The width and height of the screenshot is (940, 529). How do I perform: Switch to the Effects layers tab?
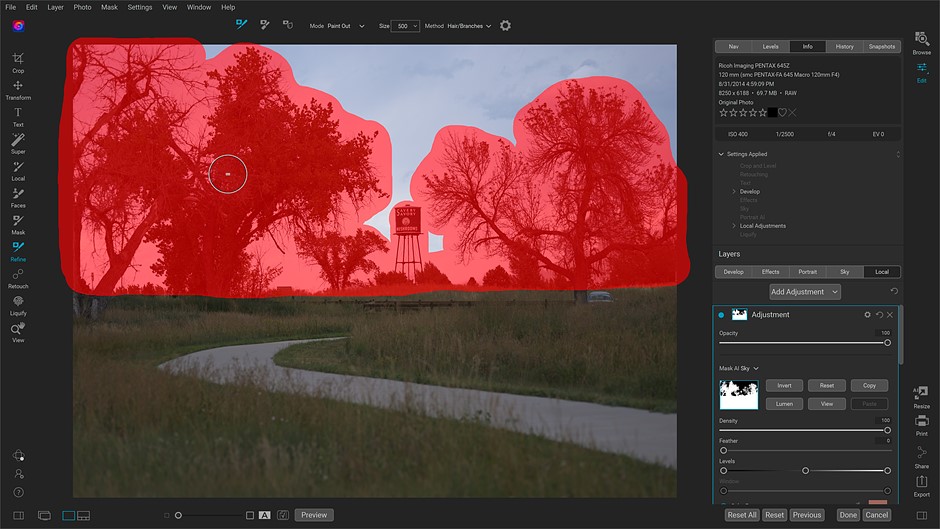(770, 272)
